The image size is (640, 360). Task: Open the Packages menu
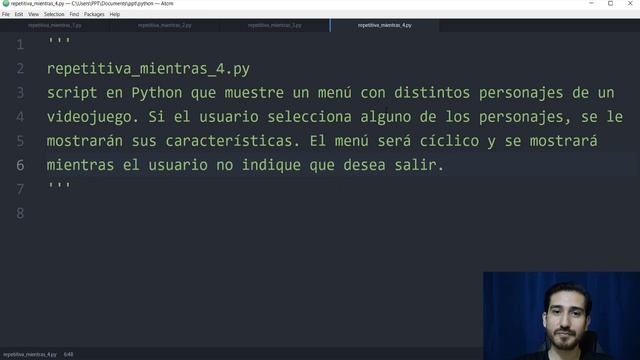pos(94,14)
